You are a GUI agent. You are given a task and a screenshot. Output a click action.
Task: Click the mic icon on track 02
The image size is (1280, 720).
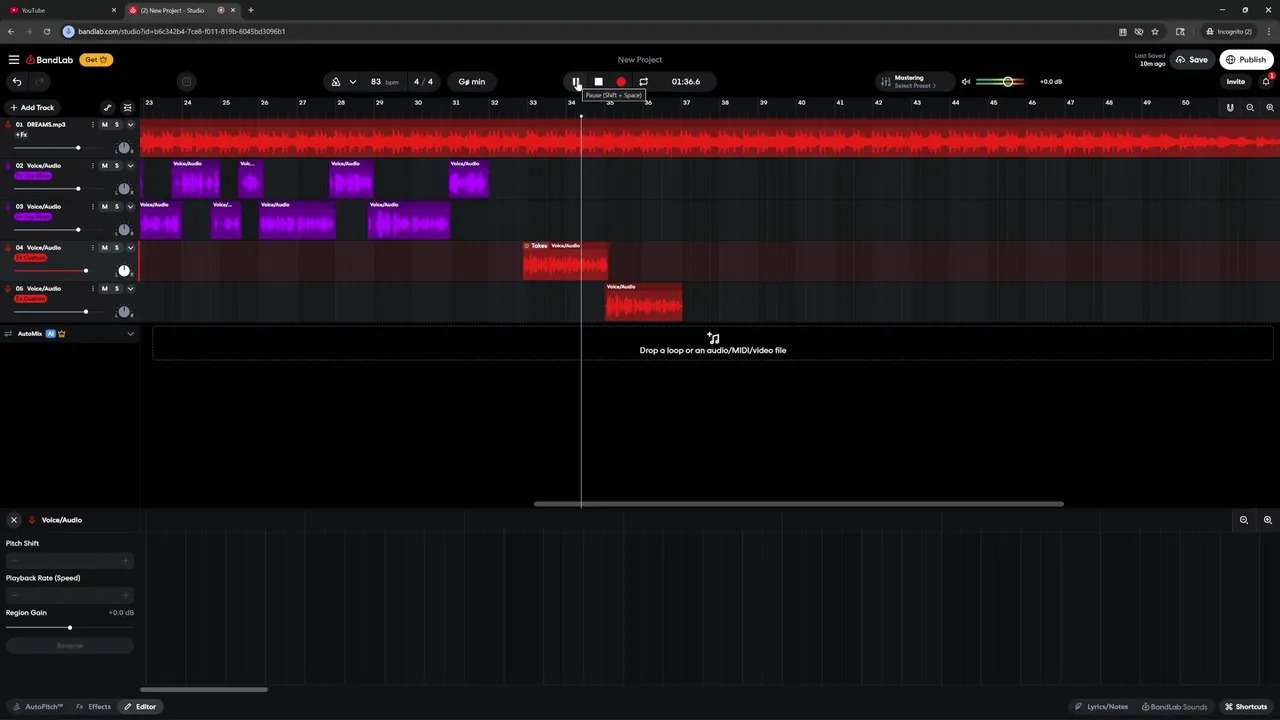[x=8, y=166]
